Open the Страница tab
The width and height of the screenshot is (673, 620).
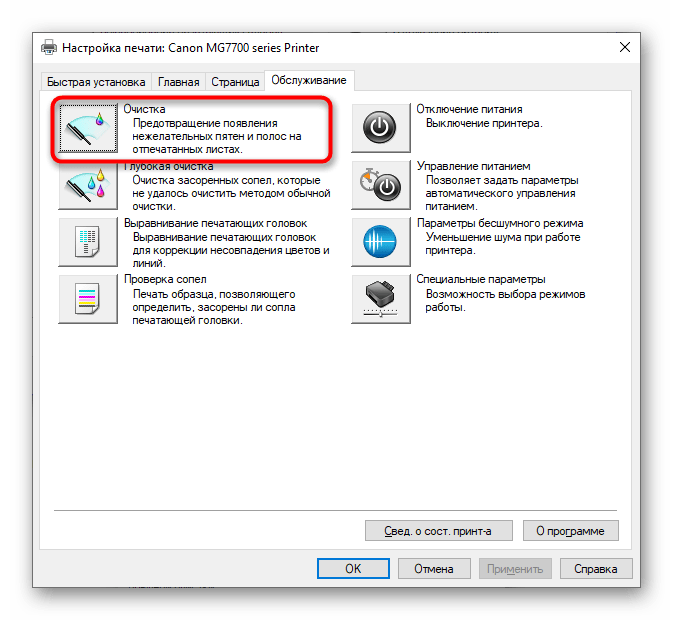(235, 82)
